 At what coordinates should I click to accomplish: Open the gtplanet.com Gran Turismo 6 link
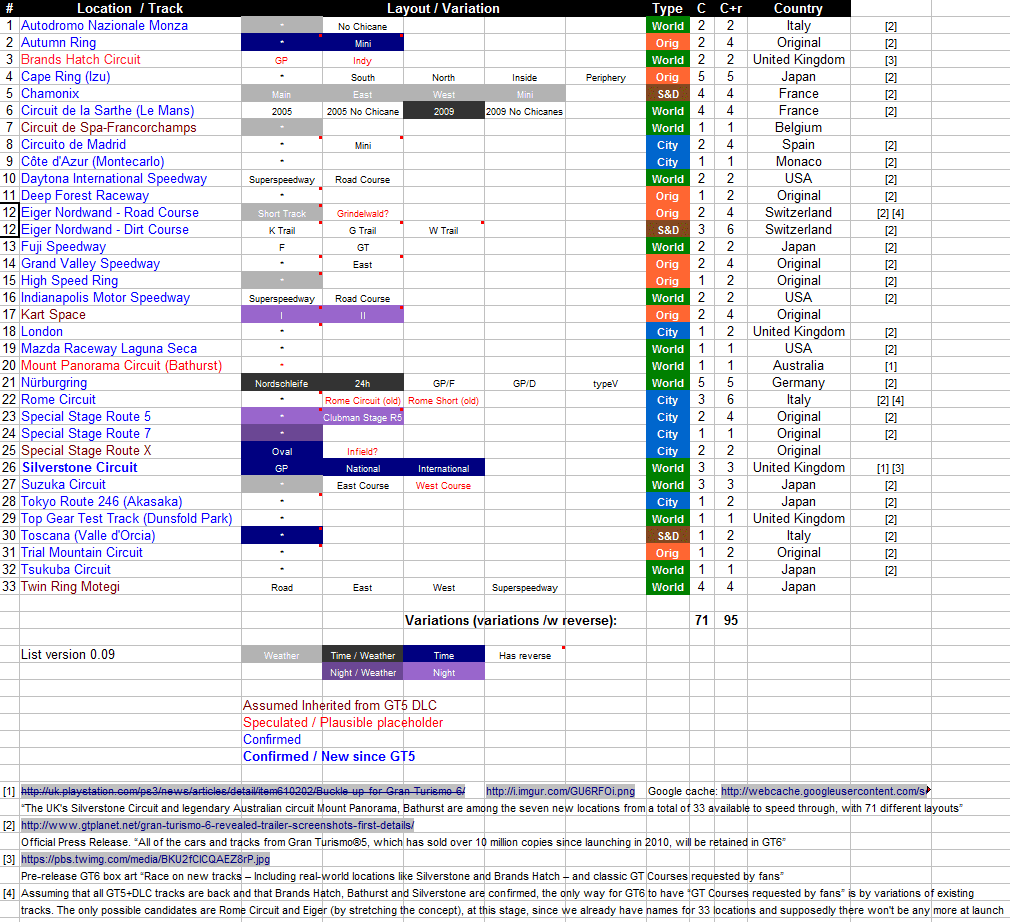pos(217,825)
